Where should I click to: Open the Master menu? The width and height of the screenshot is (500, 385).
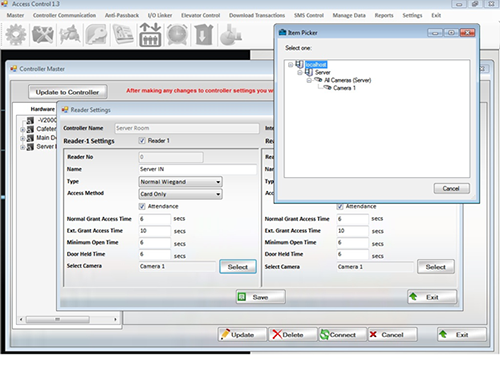[15, 15]
